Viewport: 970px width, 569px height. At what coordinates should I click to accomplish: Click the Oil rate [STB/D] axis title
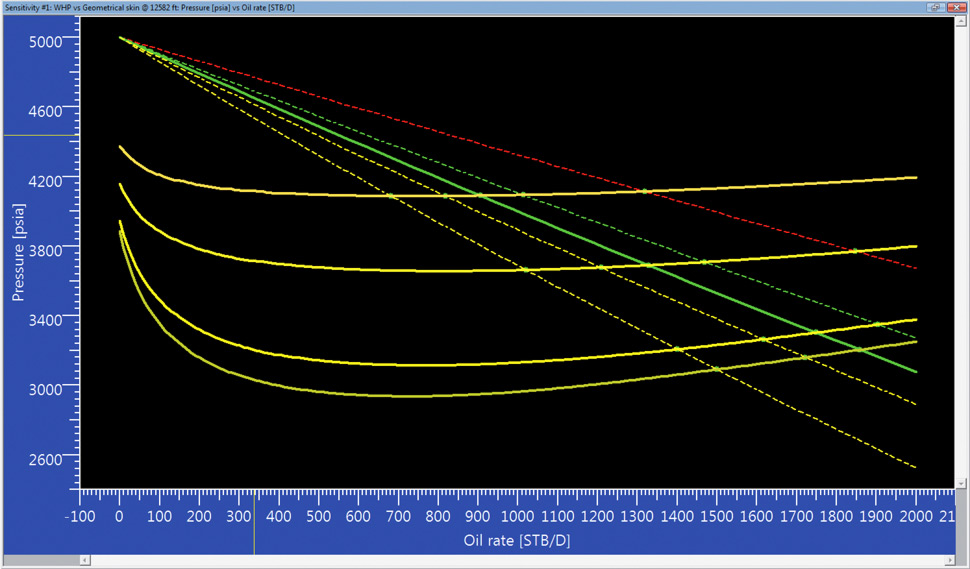(x=517, y=540)
